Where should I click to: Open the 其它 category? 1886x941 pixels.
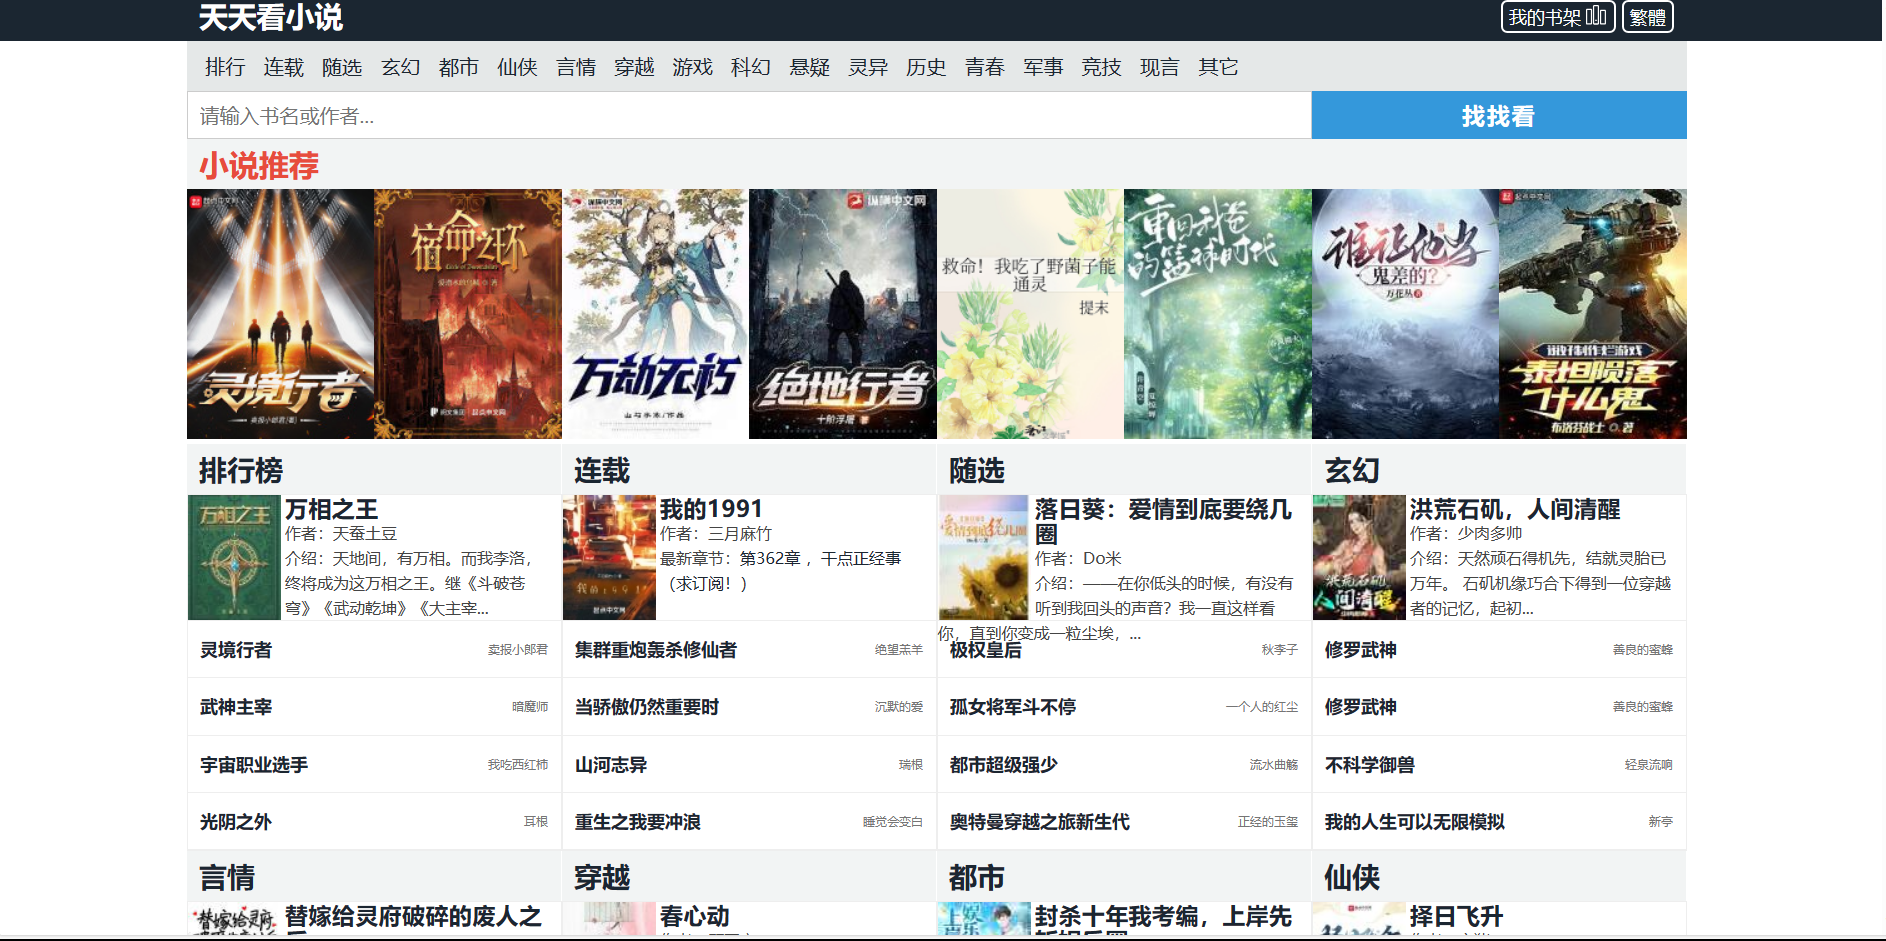(1218, 67)
